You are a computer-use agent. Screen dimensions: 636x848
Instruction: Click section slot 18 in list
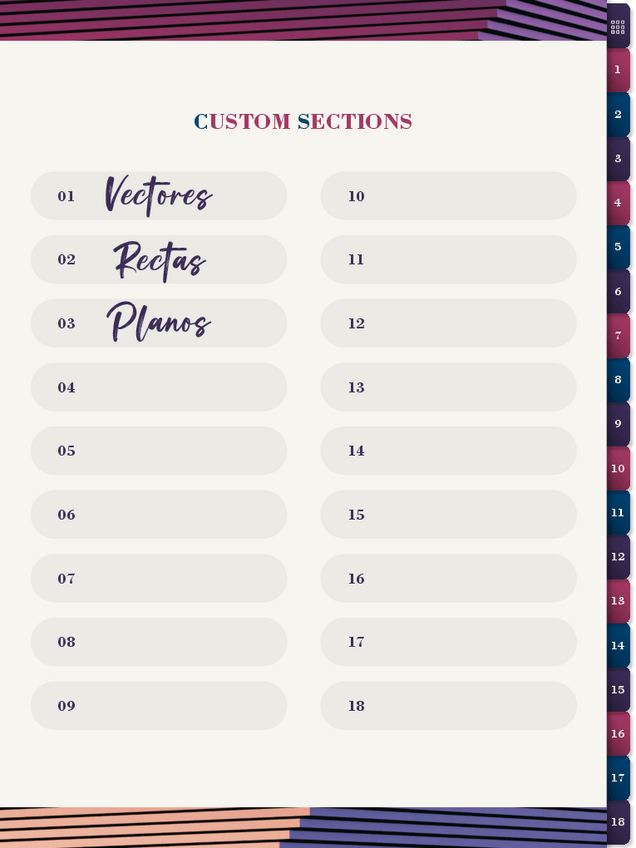(x=448, y=706)
